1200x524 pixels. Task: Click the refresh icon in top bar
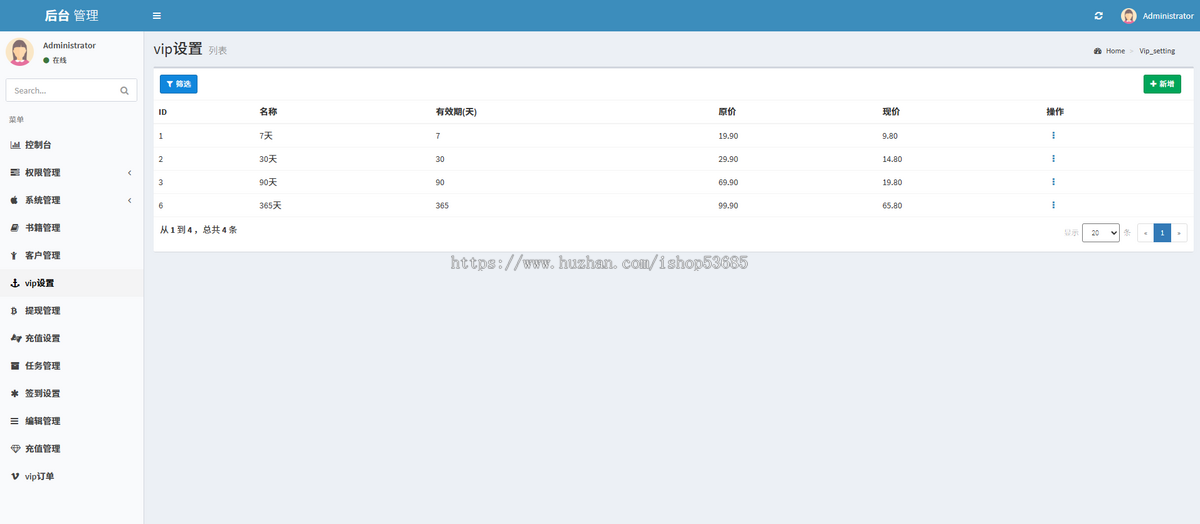[1099, 16]
